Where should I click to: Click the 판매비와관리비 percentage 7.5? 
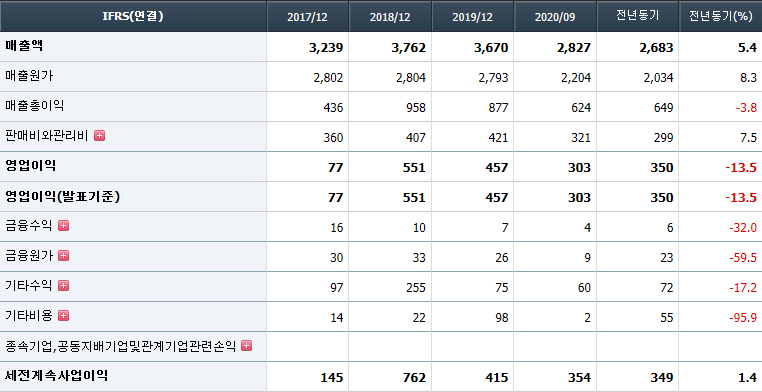click(748, 138)
